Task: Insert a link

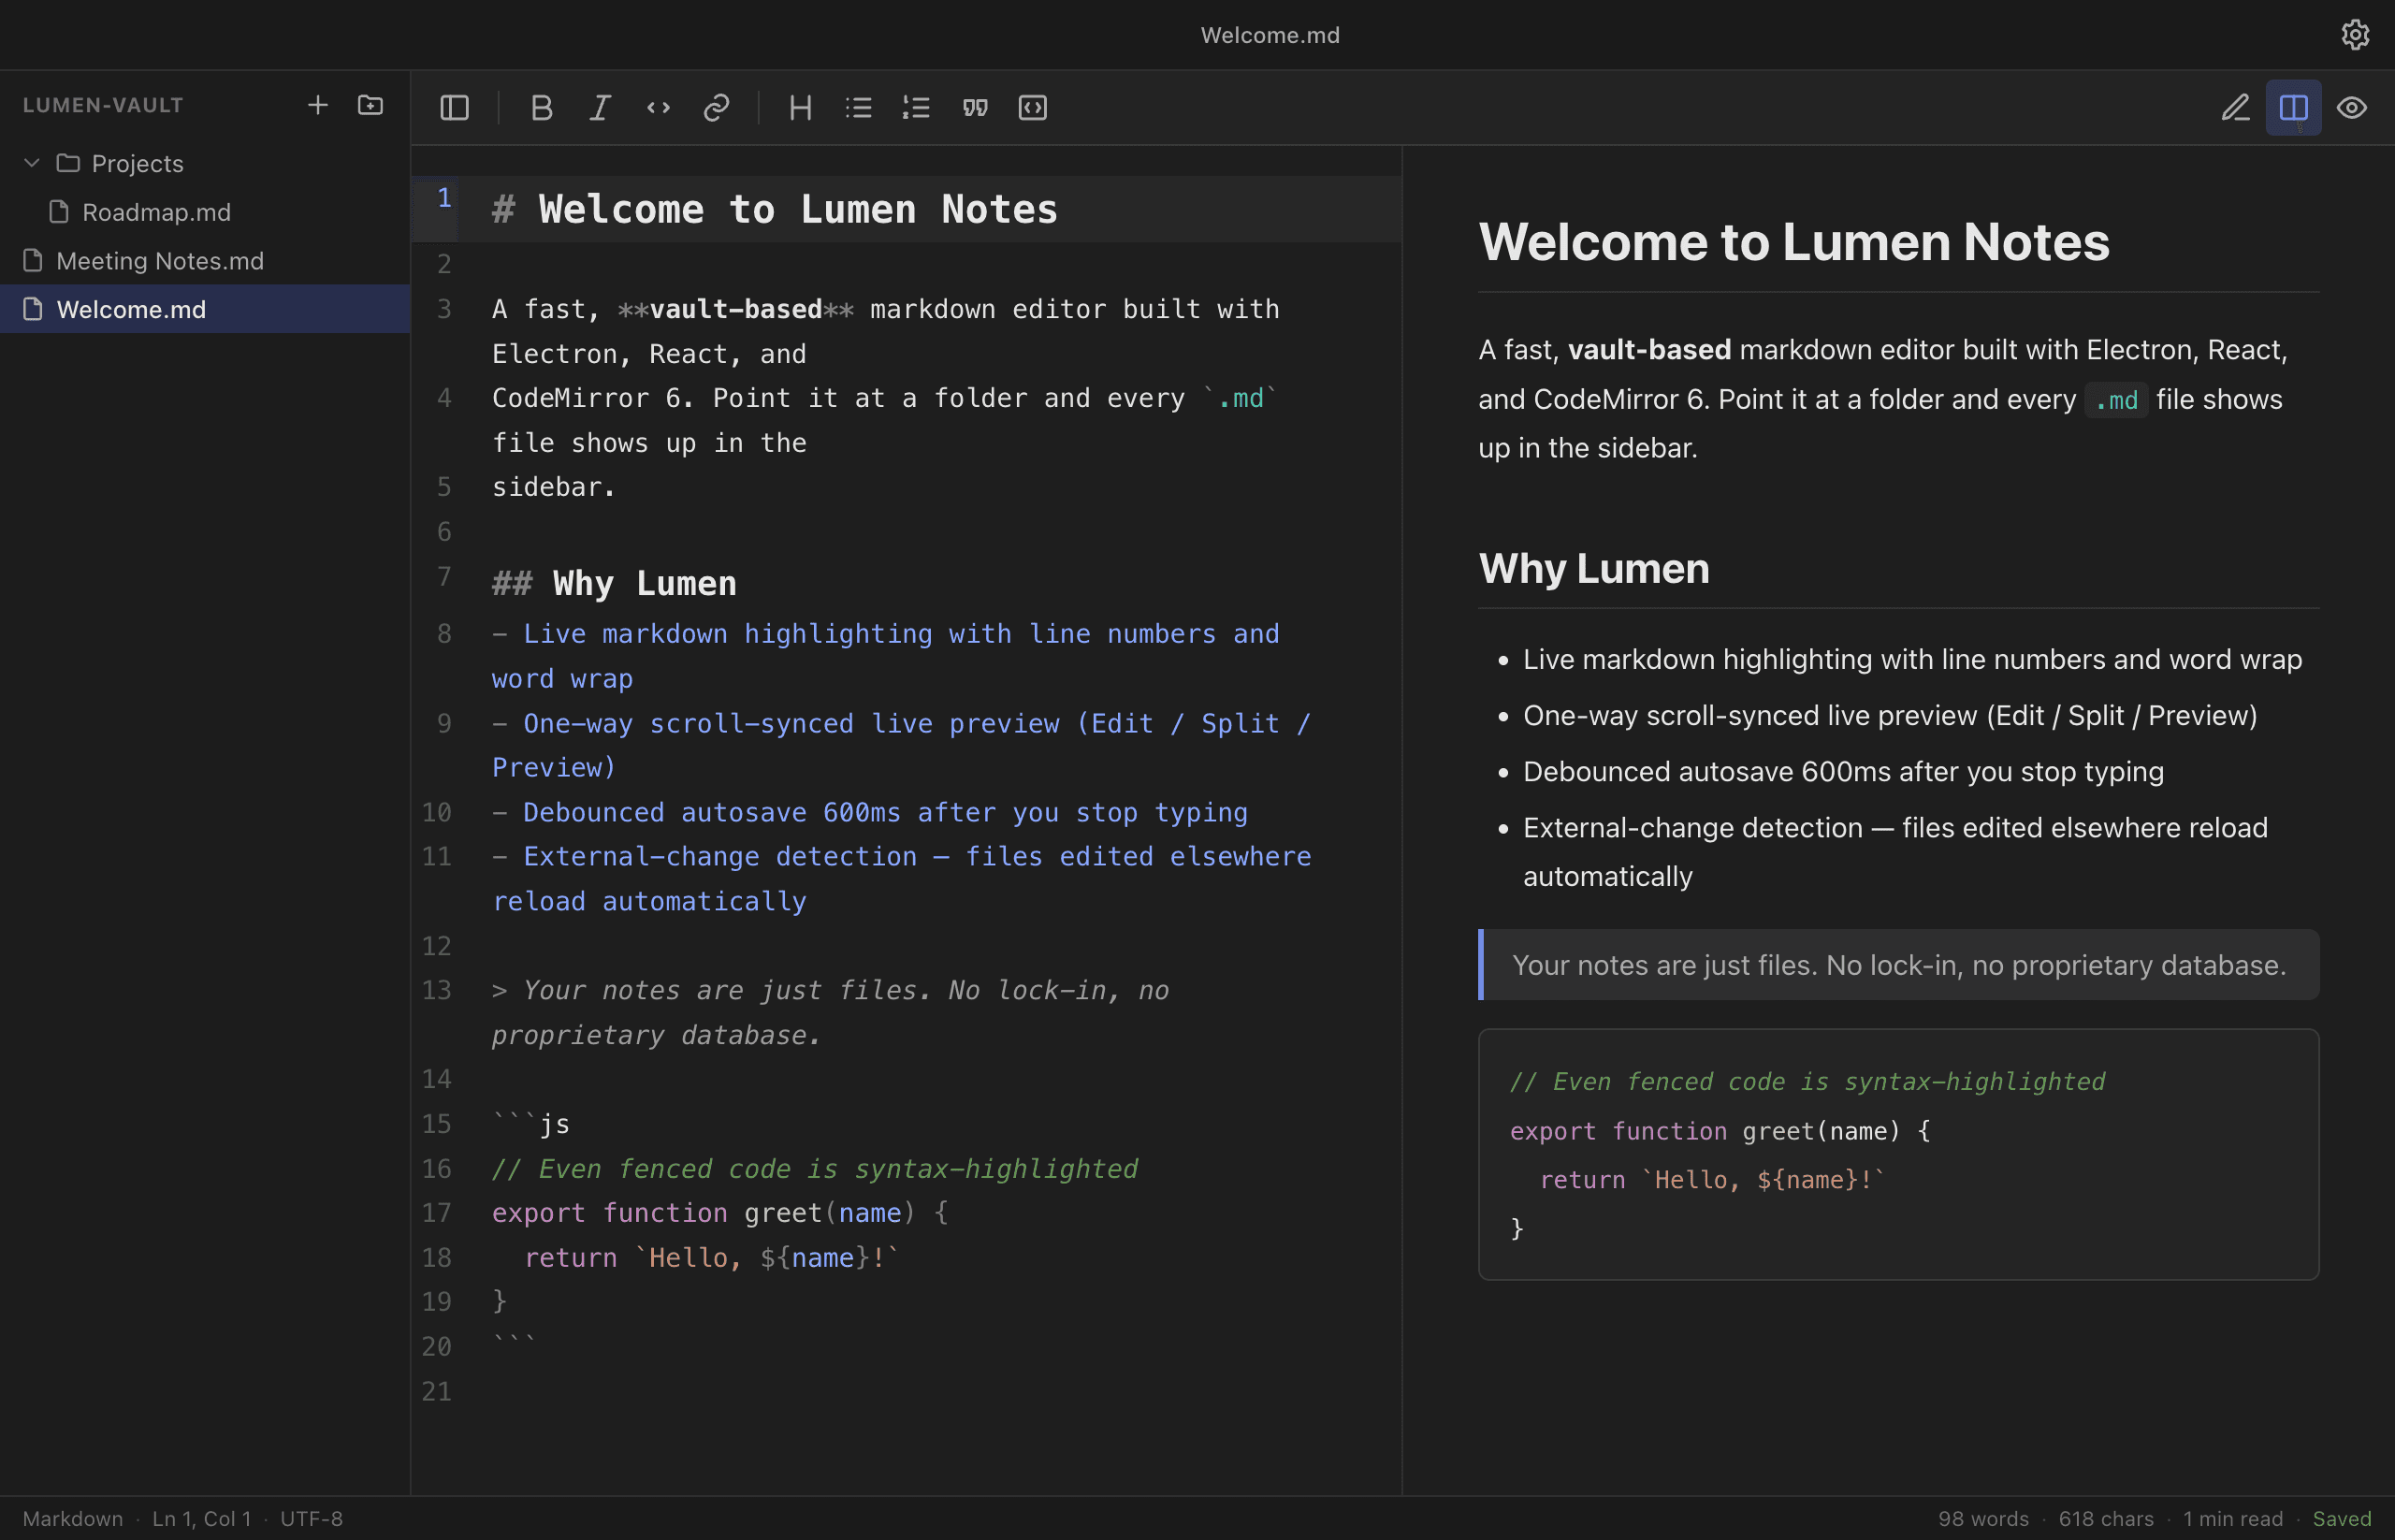Action: (x=716, y=108)
